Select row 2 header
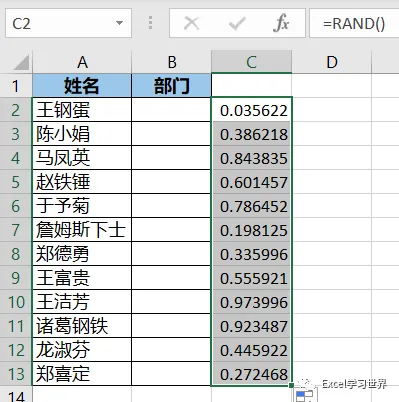The image size is (399, 402). pos(16,110)
